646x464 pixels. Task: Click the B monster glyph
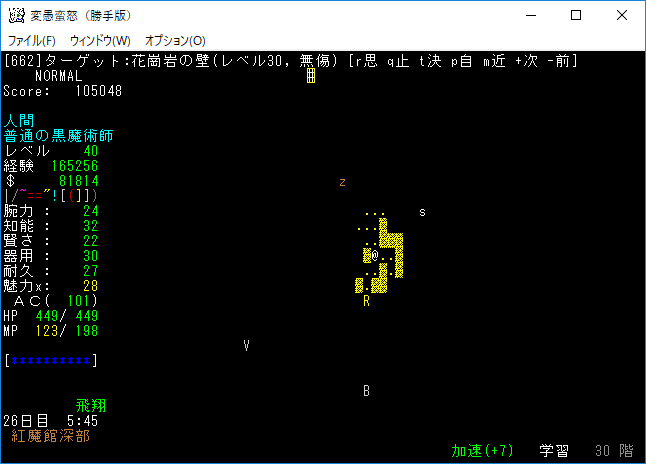[x=366, y=391]
